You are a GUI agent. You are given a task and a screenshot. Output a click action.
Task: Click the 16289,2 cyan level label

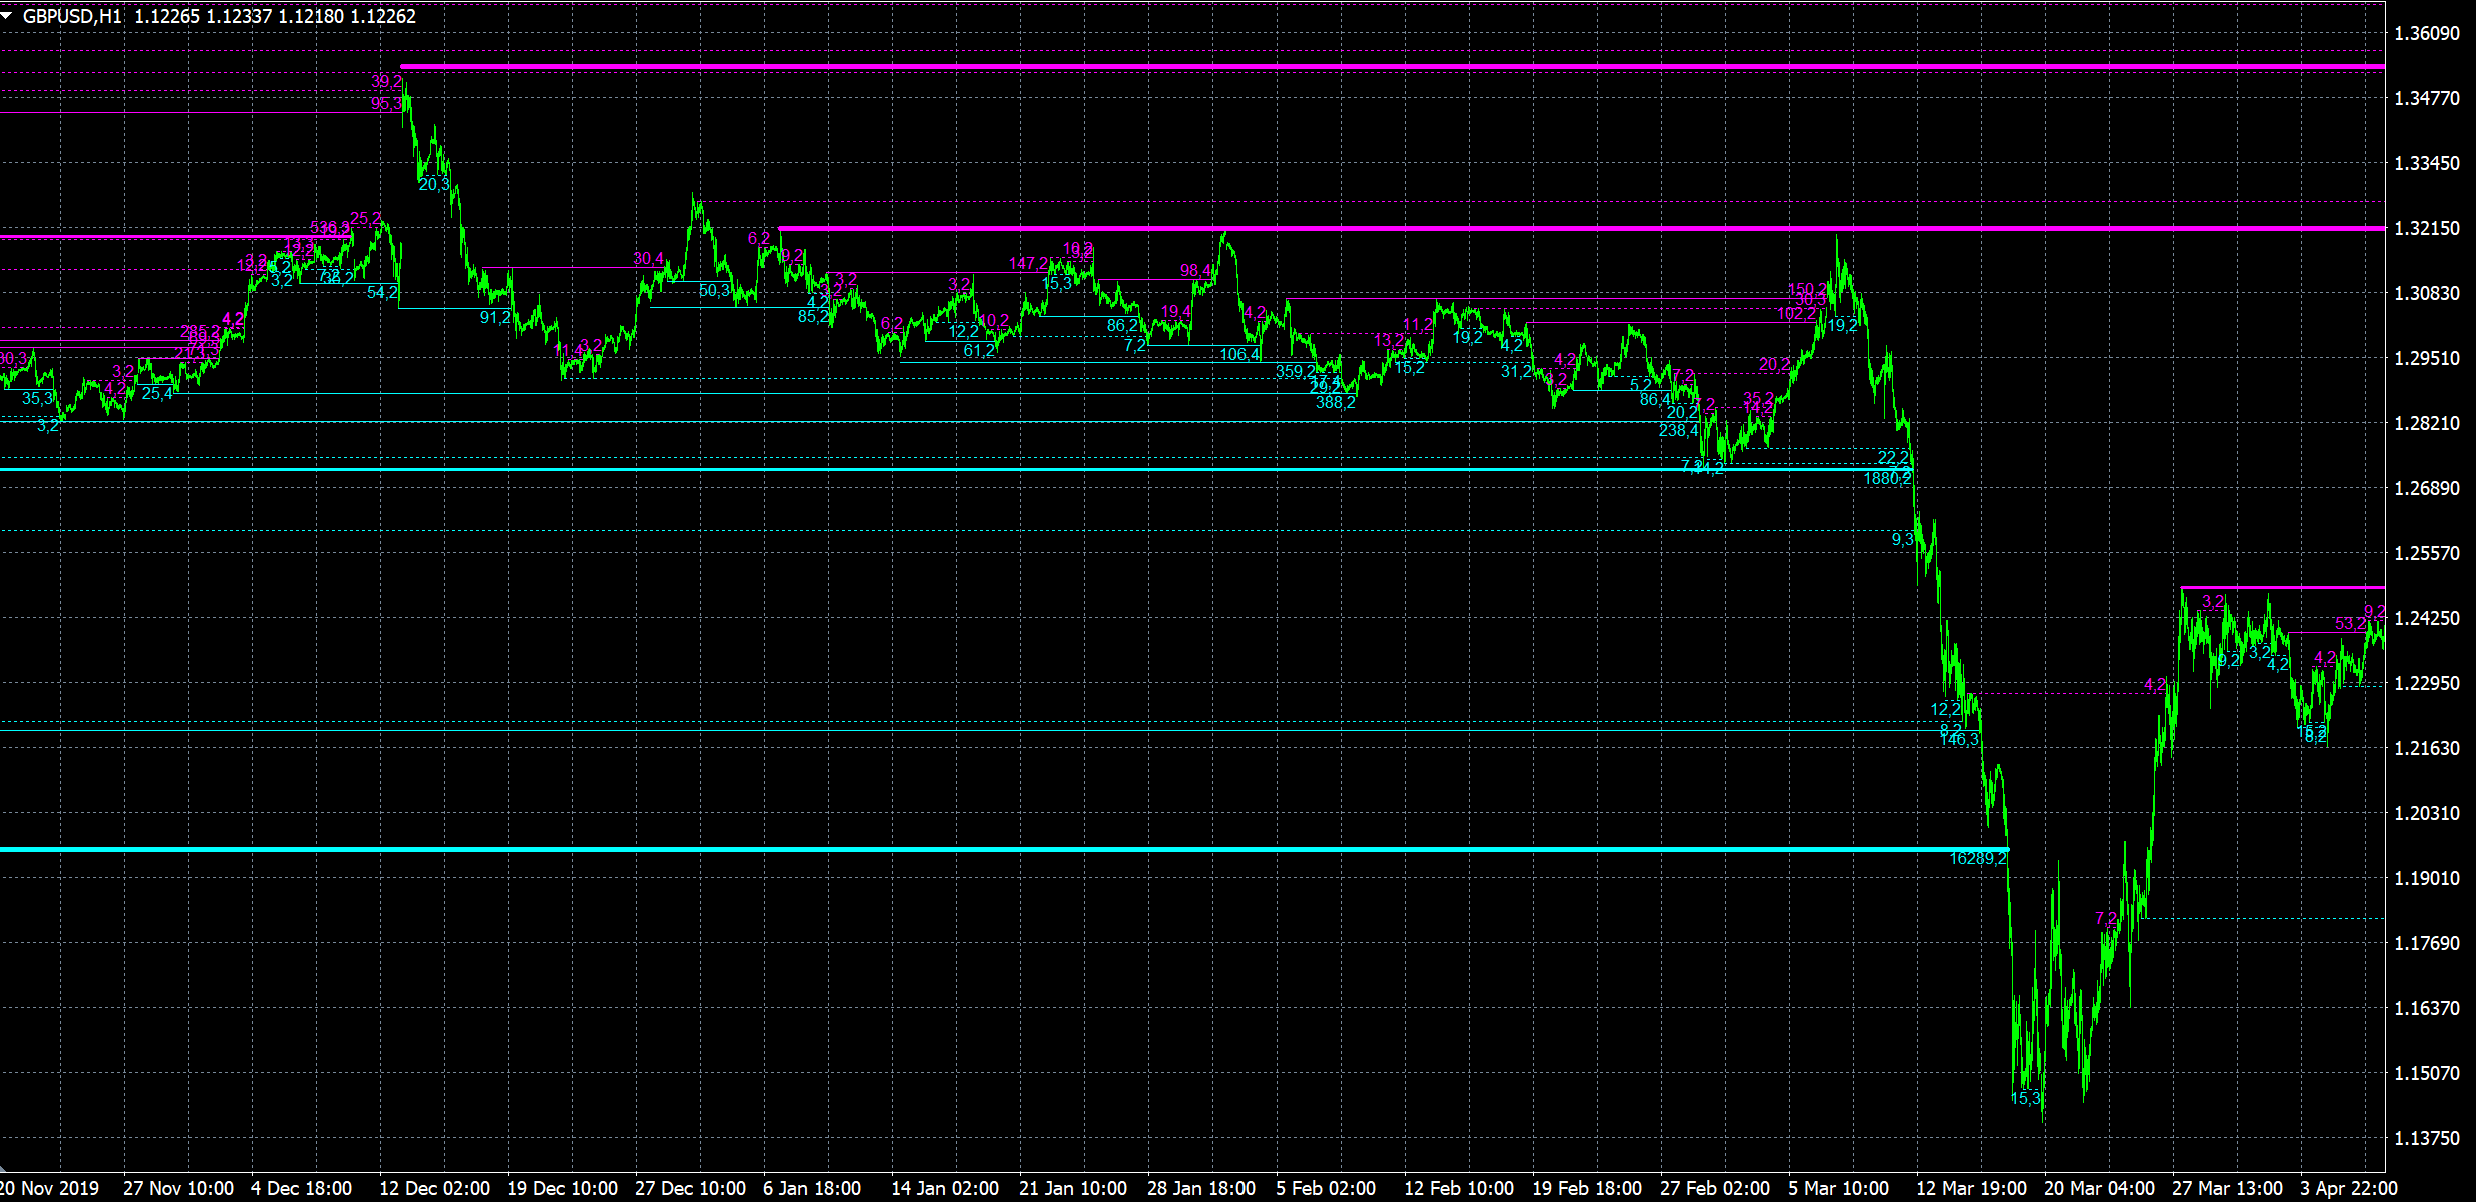tap(1978, 859)
